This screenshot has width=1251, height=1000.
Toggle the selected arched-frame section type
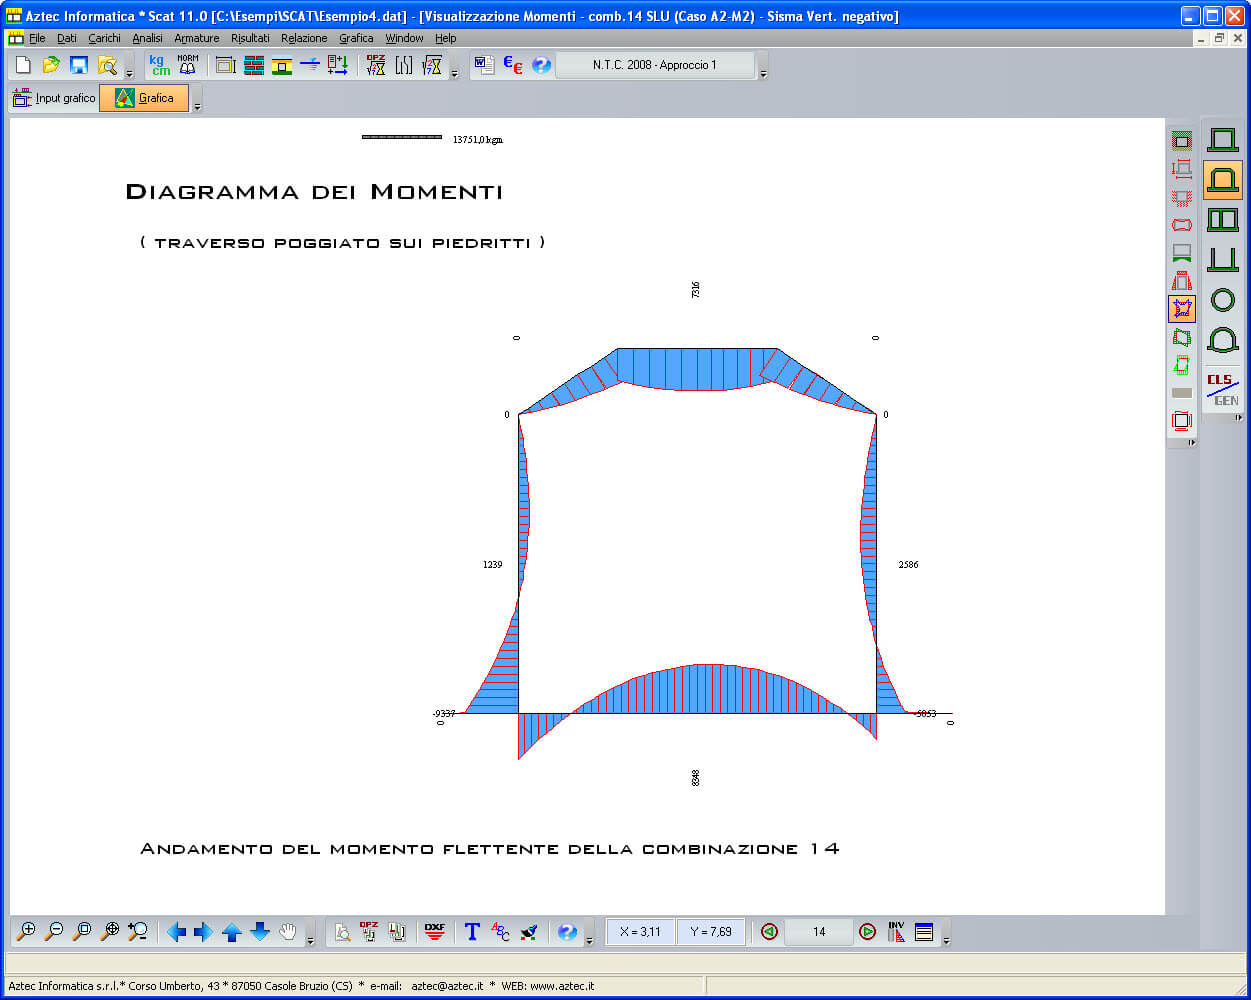coord(1222,180)
